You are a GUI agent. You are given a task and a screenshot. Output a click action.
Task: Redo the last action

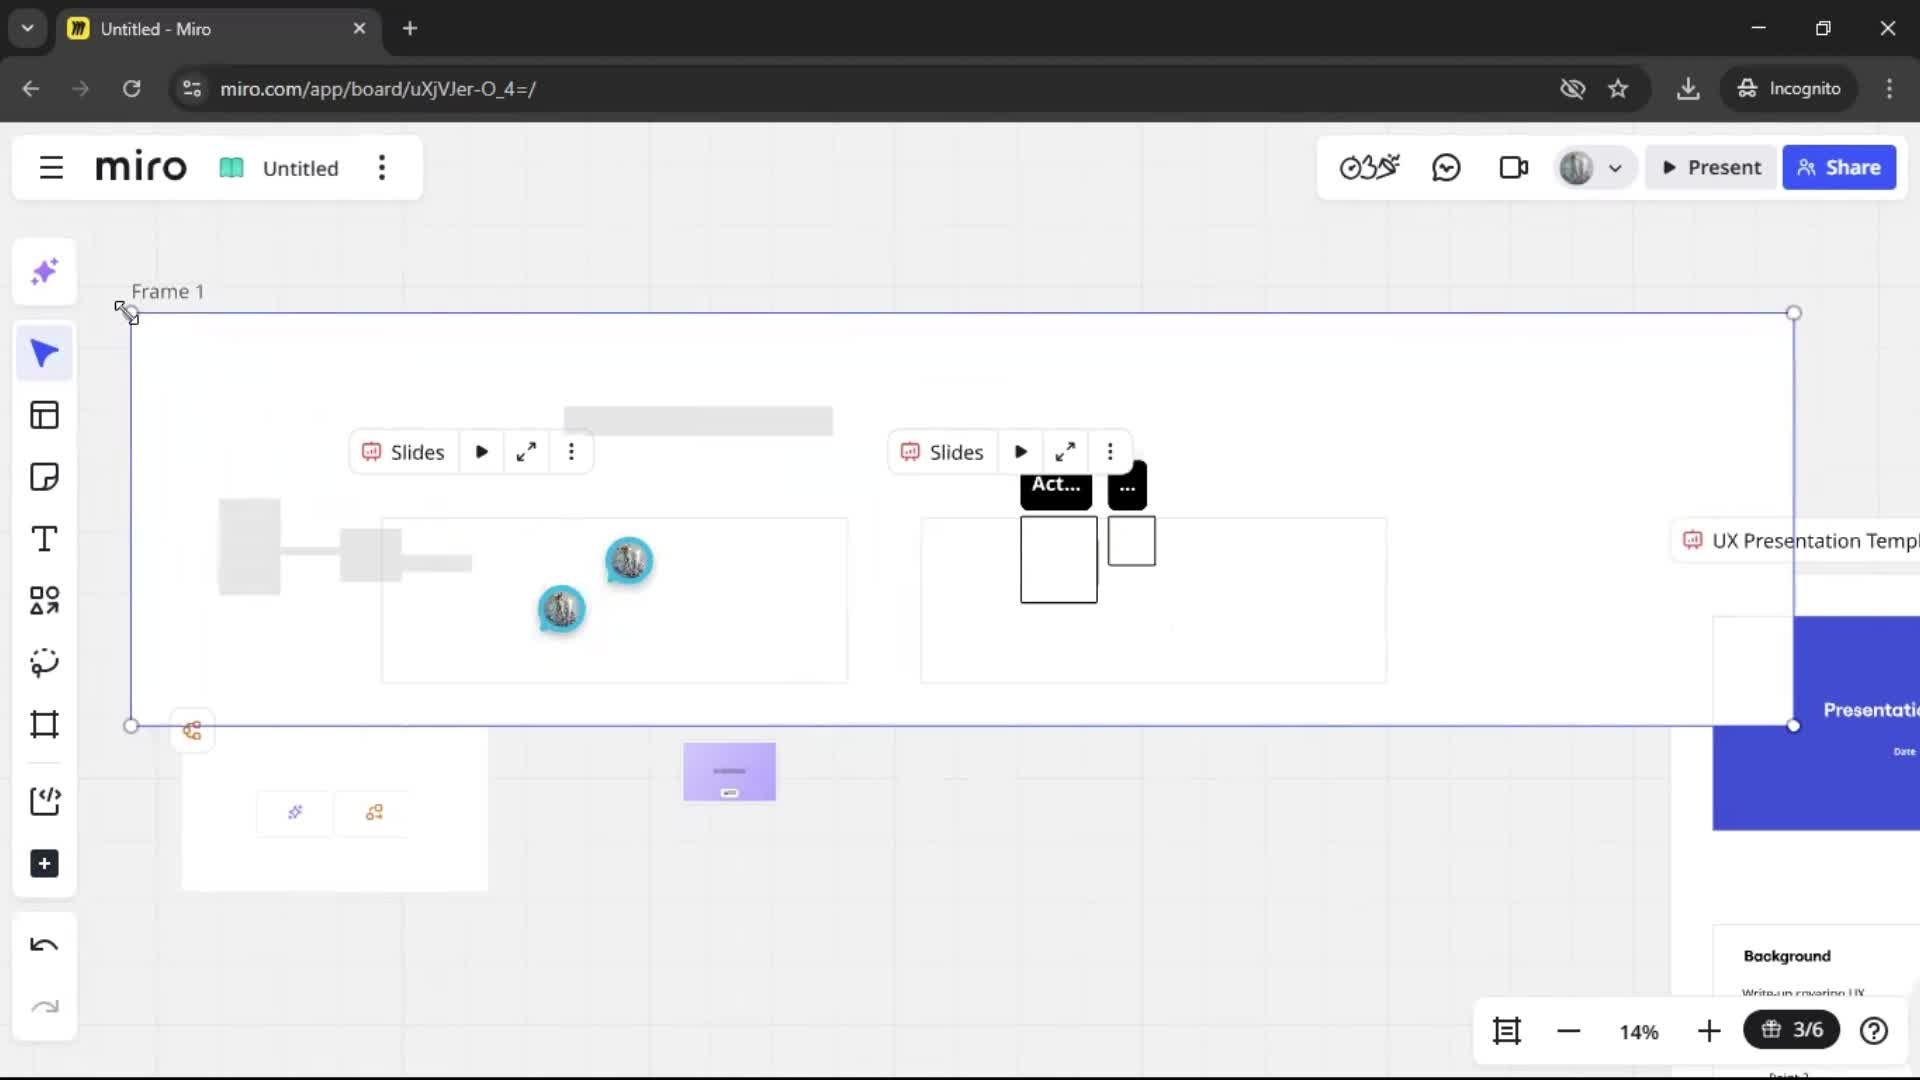click(x=44, y=1007)
